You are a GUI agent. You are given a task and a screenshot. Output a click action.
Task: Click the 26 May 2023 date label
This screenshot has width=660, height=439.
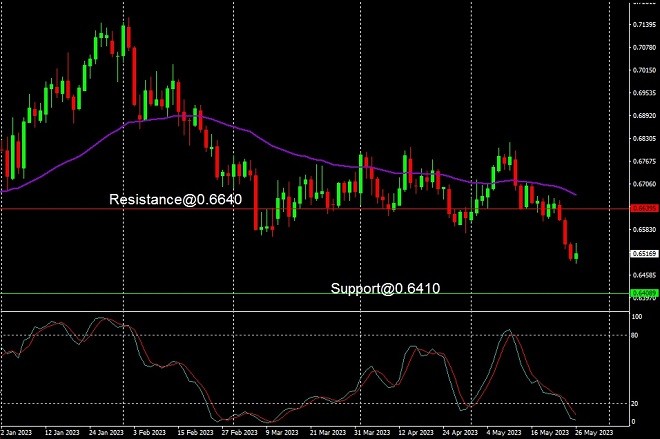(x=594, y=433)
